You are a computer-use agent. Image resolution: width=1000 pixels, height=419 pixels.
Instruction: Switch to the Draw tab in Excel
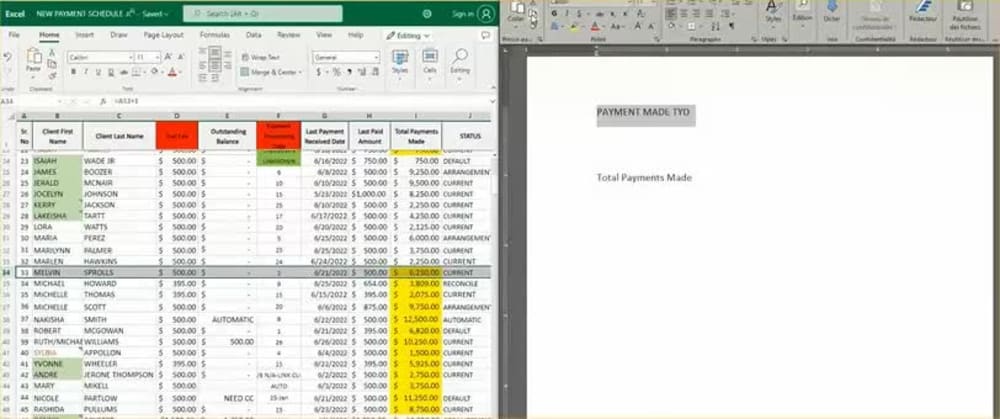pos(119,35)
